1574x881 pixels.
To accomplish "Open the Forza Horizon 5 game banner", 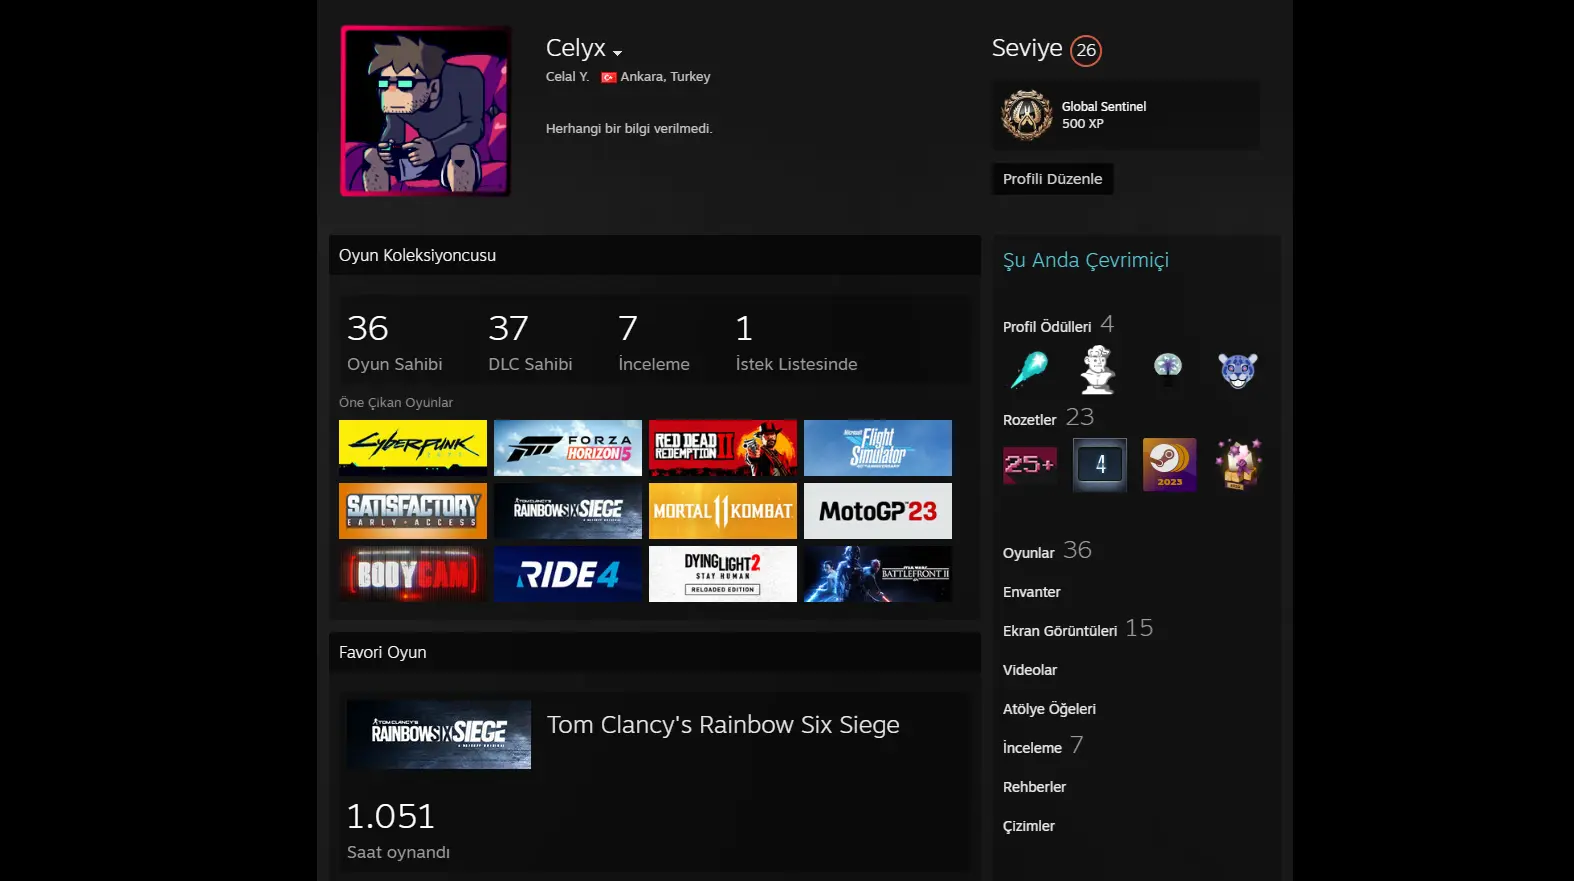I will click(x=568, y=448).
